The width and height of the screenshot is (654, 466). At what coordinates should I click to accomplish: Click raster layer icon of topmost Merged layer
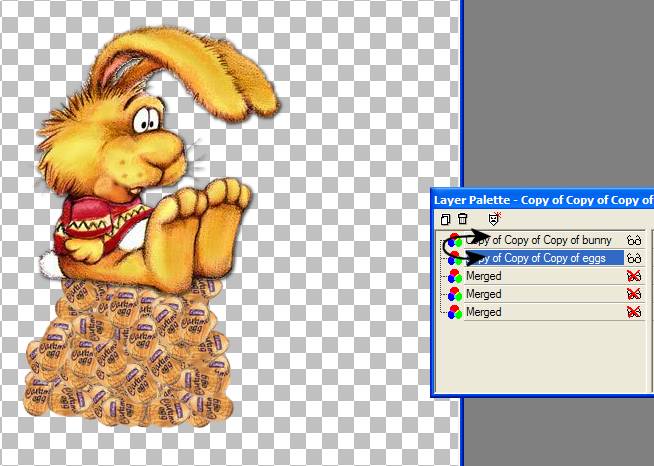(455, 276)
